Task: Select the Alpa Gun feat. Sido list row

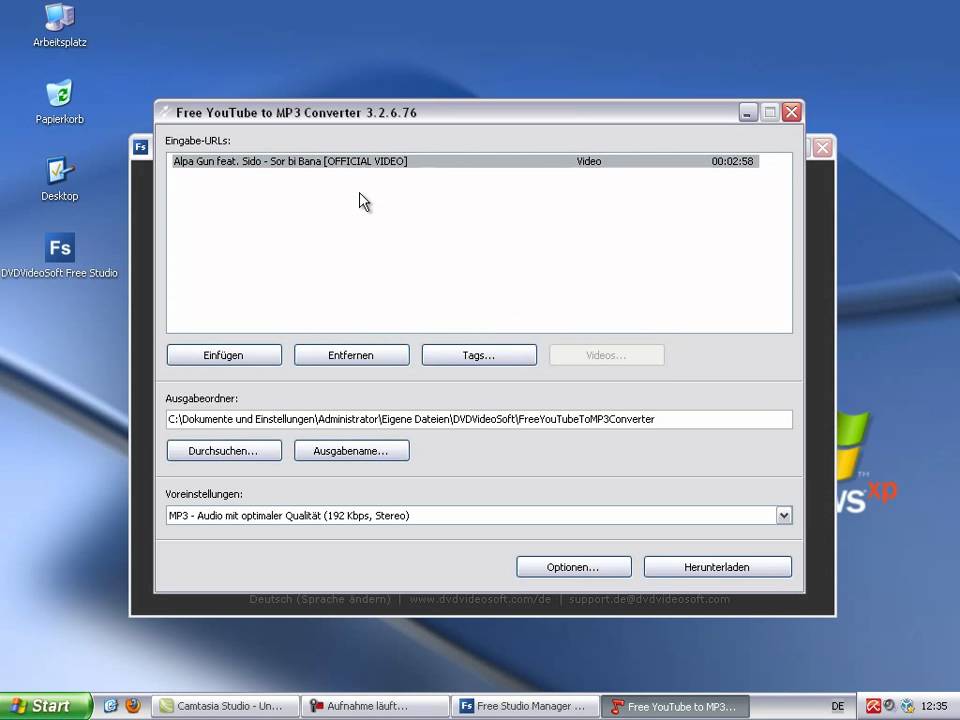Action: click(465, 161)
